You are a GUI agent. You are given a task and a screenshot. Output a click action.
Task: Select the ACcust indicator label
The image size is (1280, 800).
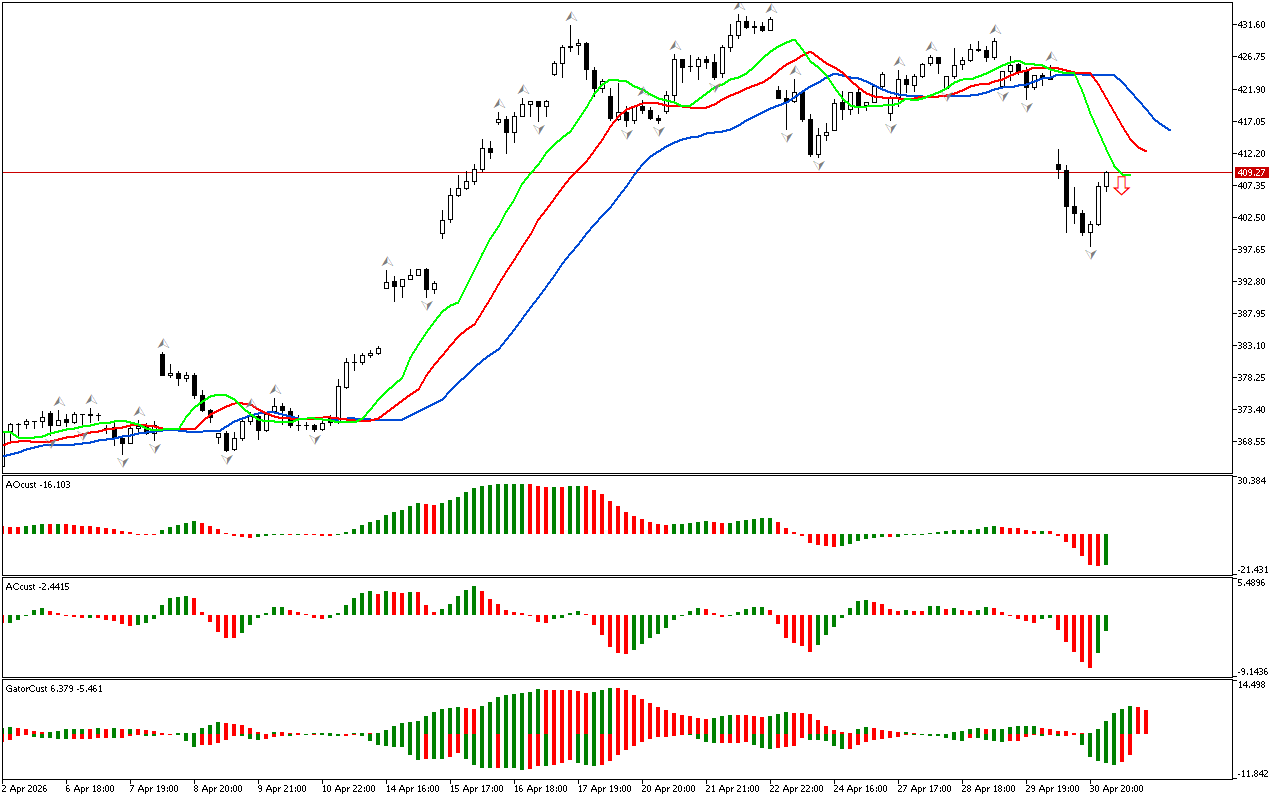(39, 586)
